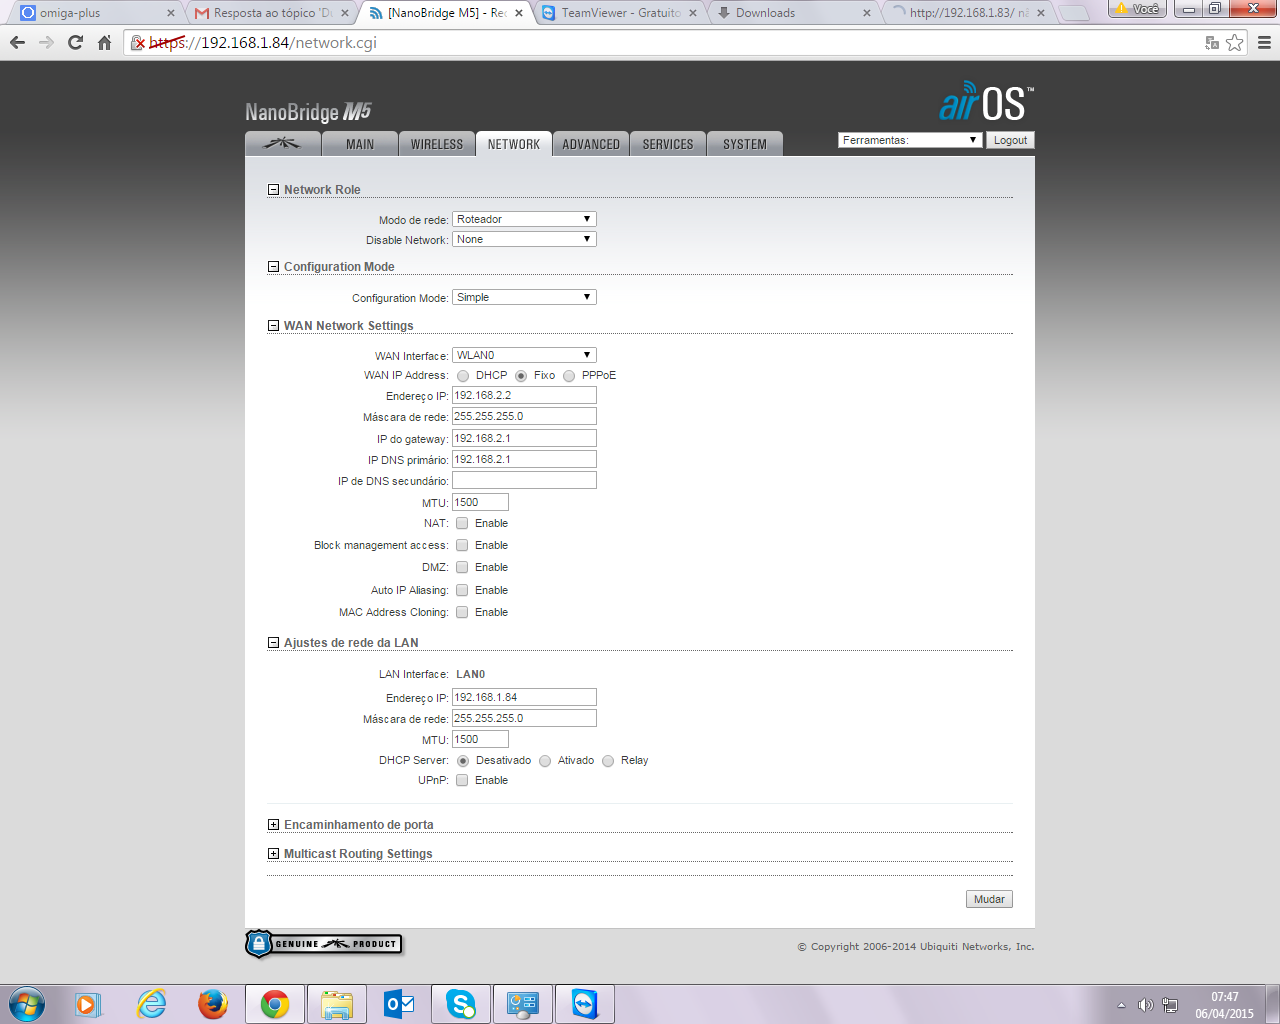Open Windows Explorer from the taskbar
This screenshot has height=1024, width=1280.
click(x=337, y=1004)
